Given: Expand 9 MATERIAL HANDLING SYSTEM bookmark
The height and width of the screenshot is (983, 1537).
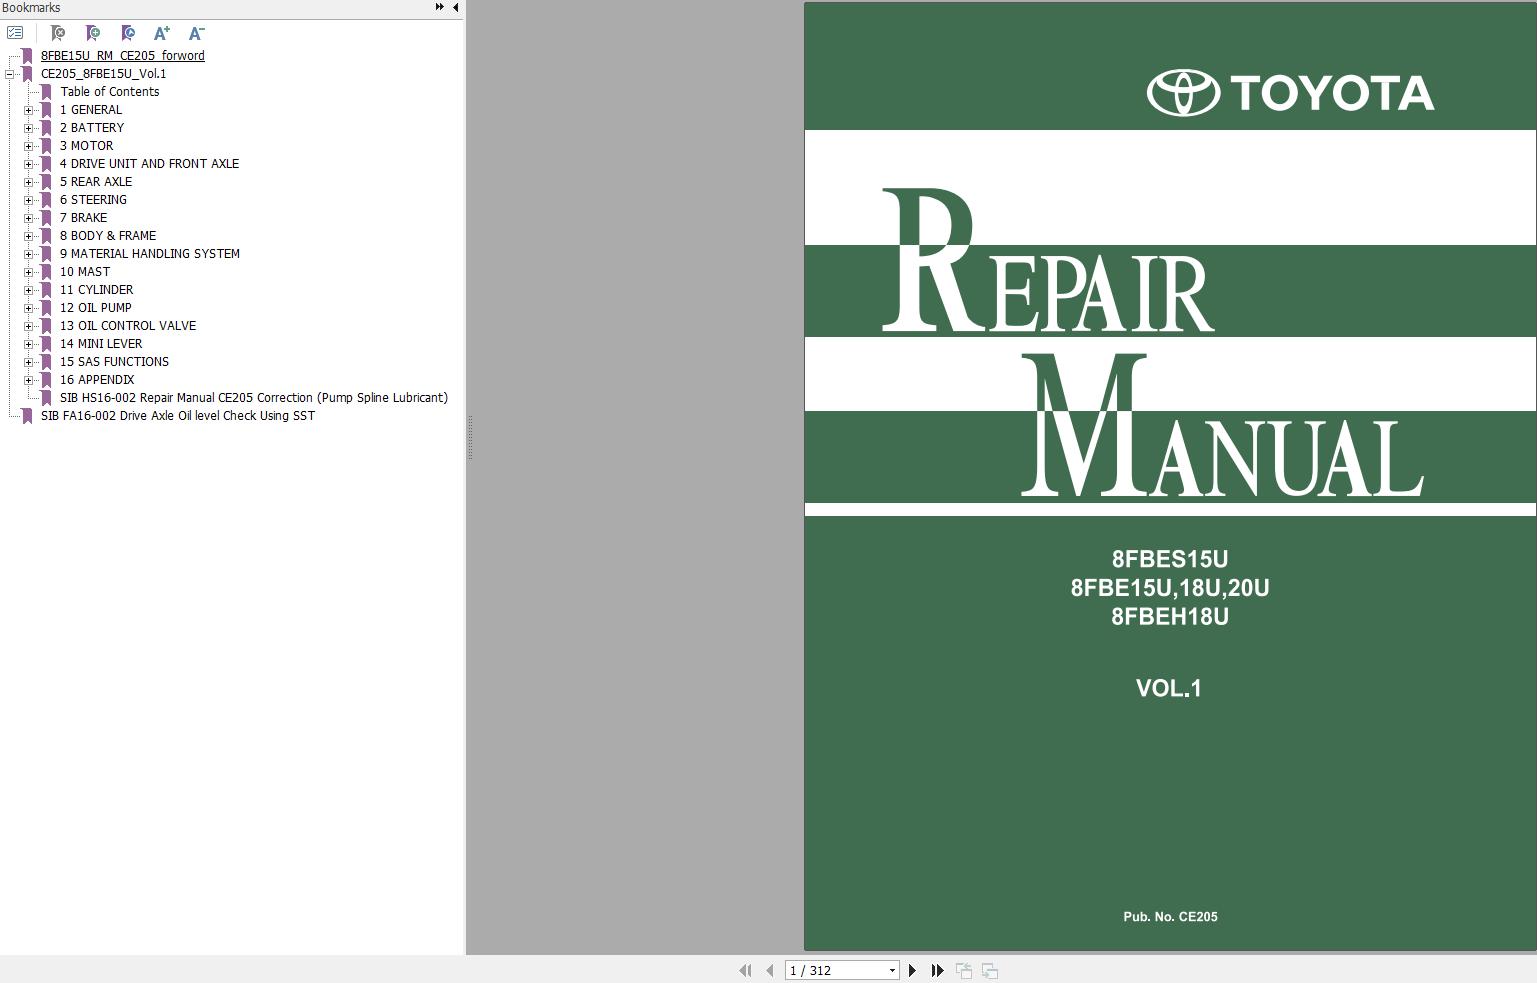Looking at the screenshot, I should click(28, 254).
